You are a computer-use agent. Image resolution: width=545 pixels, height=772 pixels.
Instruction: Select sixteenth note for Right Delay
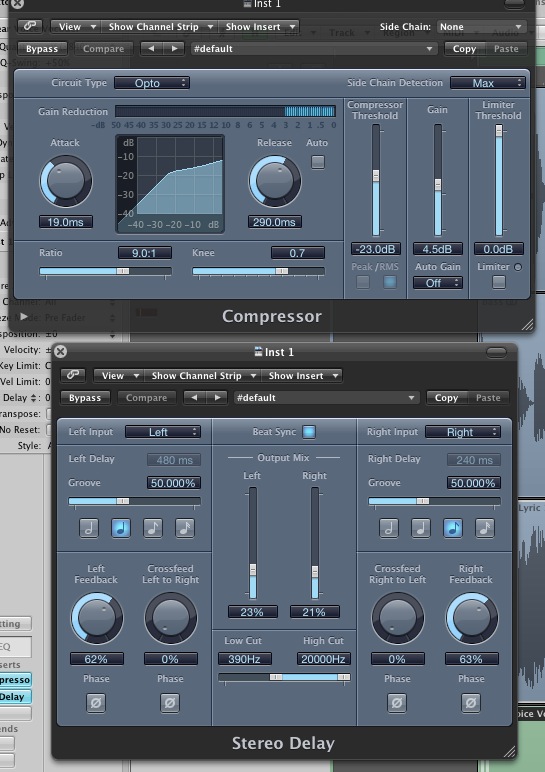pyautogui.click(x=485, y=528)
